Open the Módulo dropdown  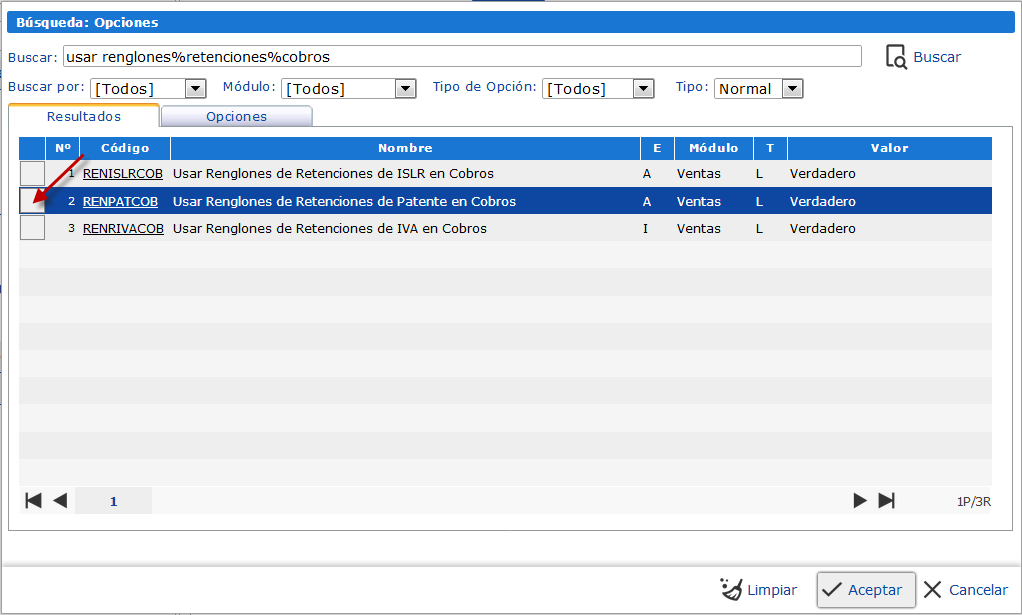405,89
